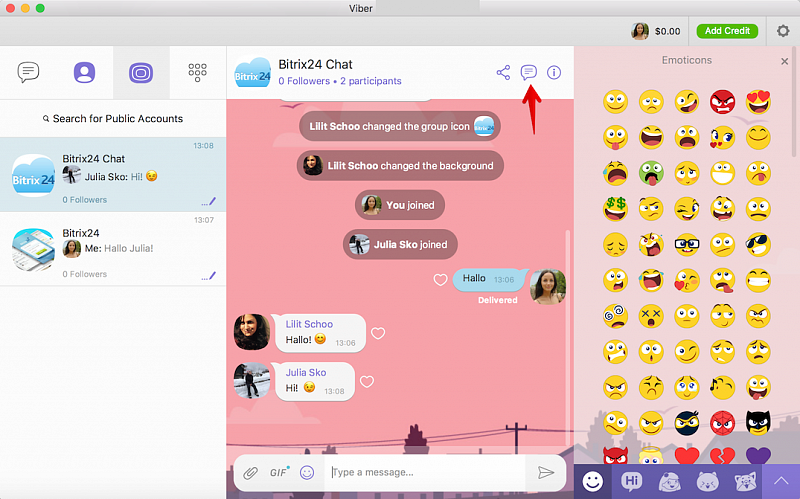800x499 pixels.
Task: Insert the purple heart emoticon
Action: click(x=758, y=455)
